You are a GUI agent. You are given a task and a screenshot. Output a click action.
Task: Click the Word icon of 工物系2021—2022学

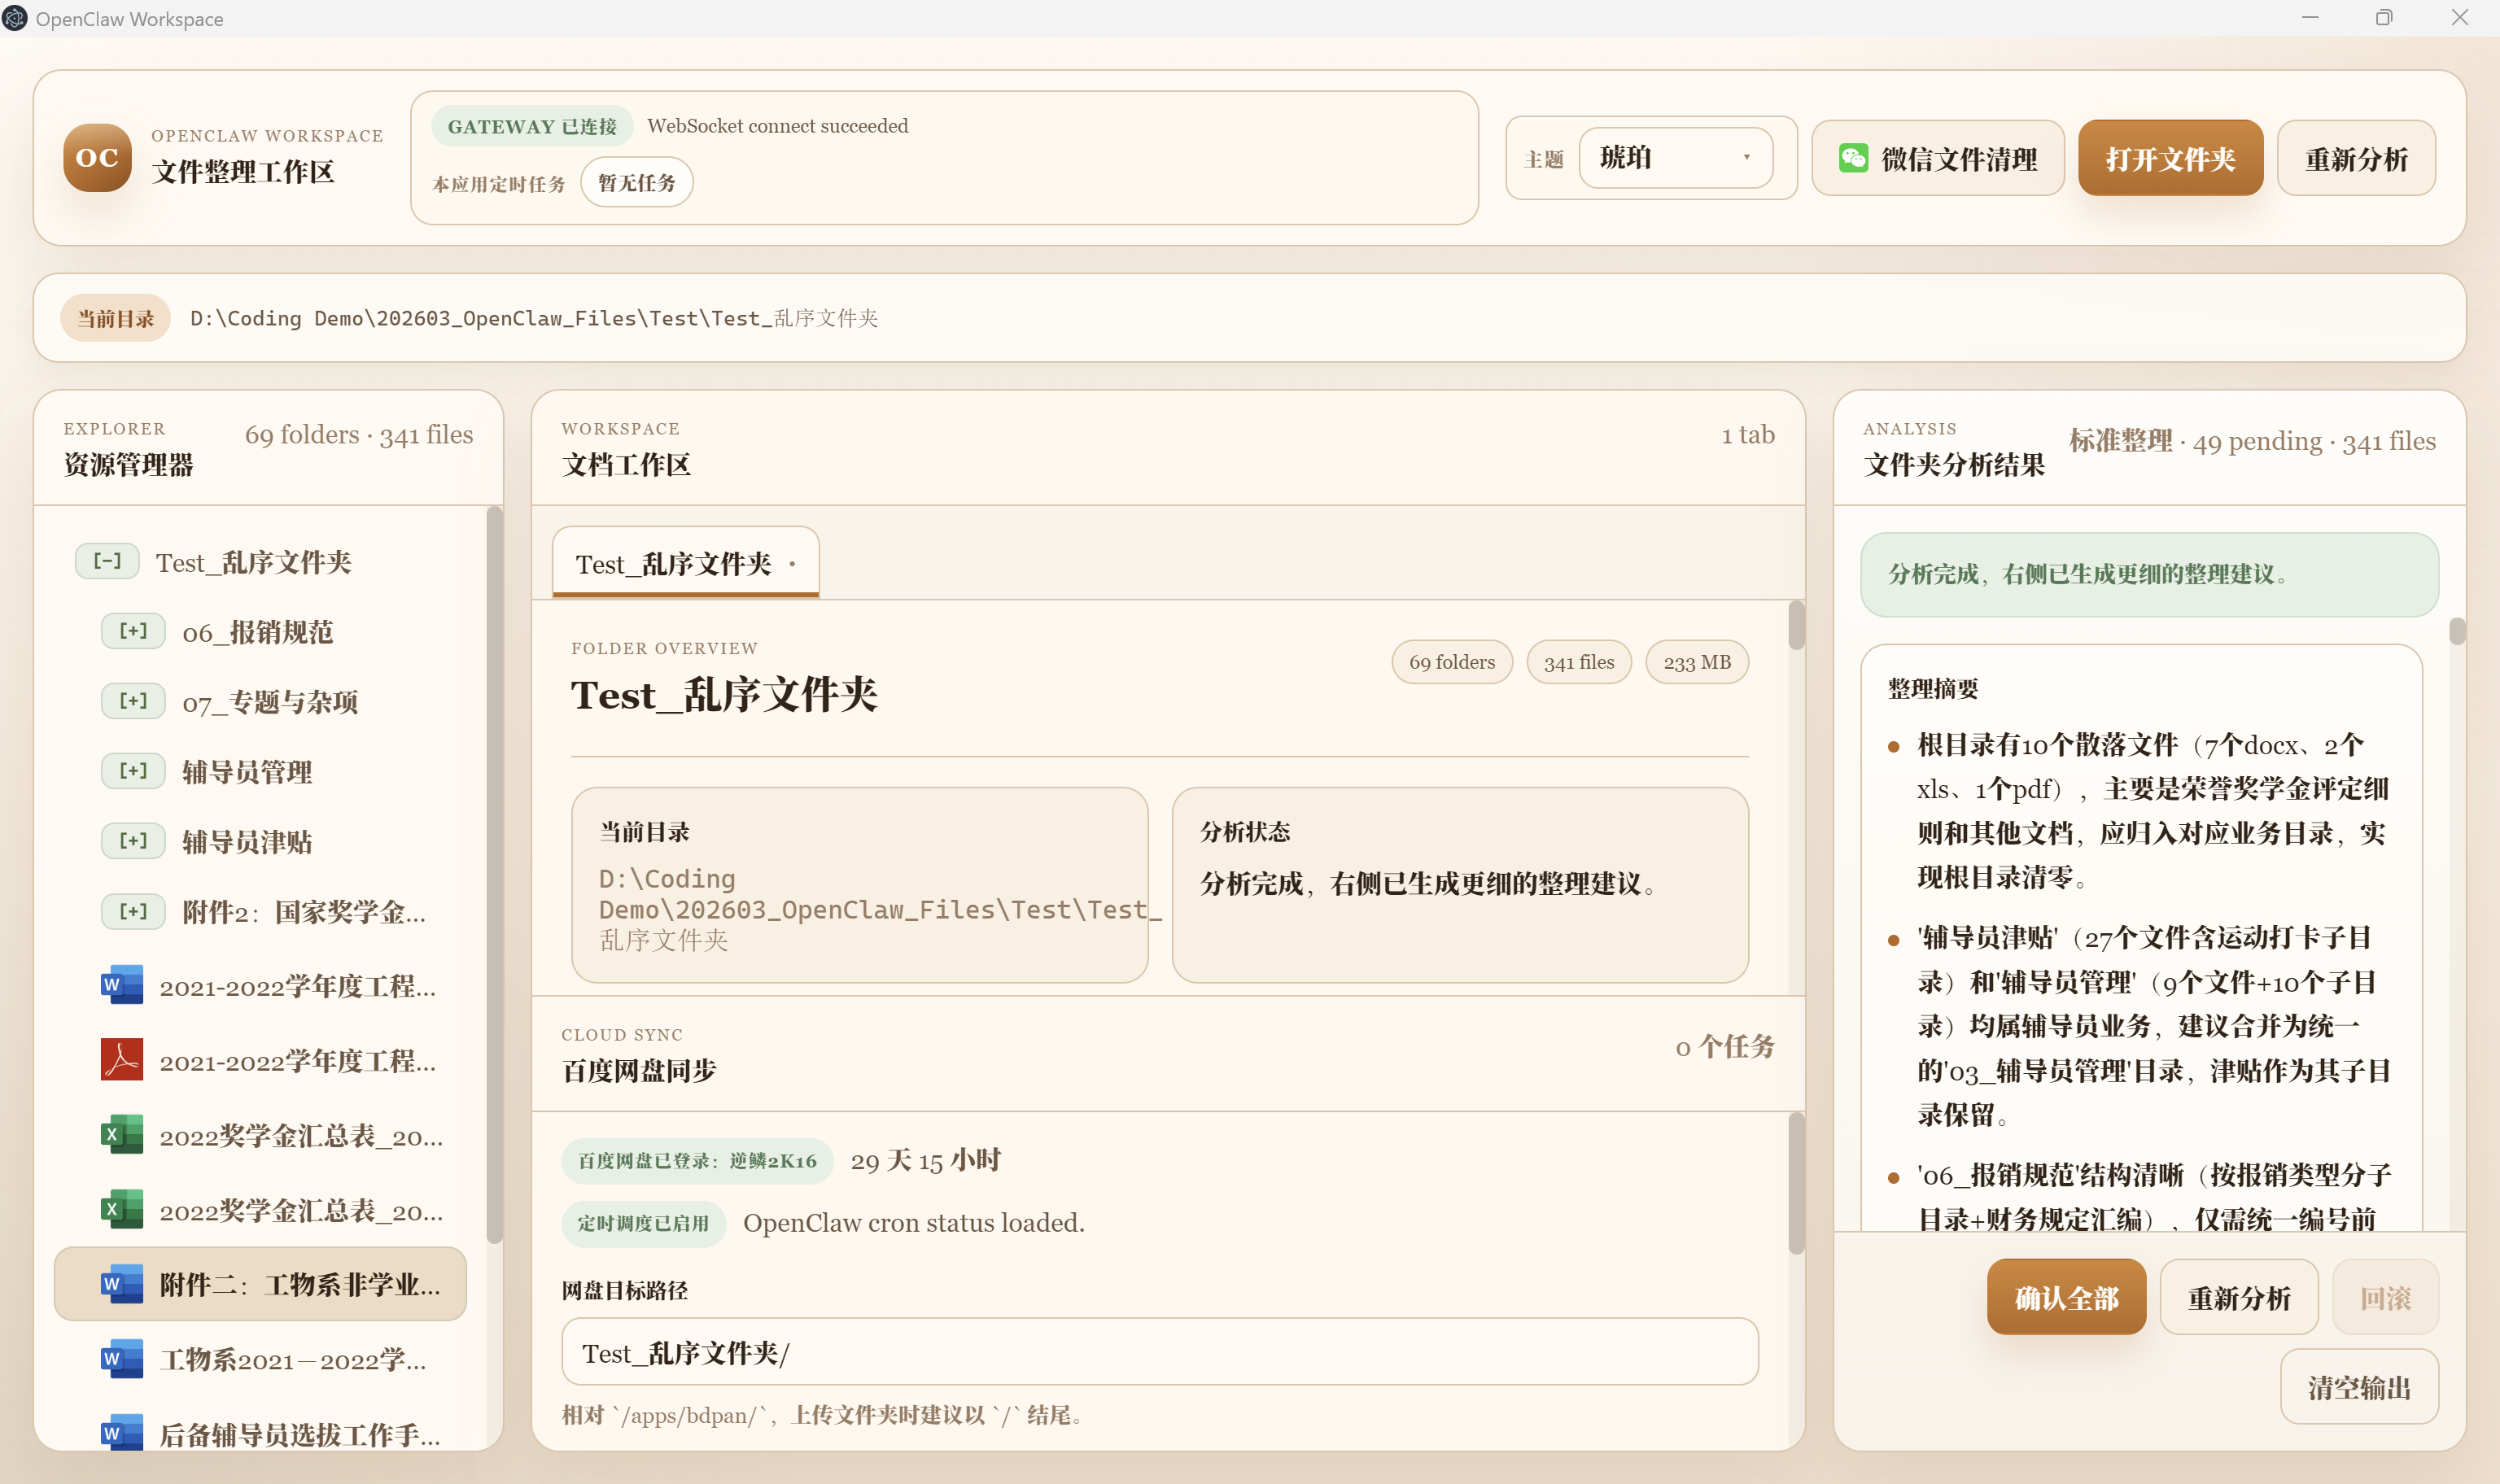[122, 1359]
